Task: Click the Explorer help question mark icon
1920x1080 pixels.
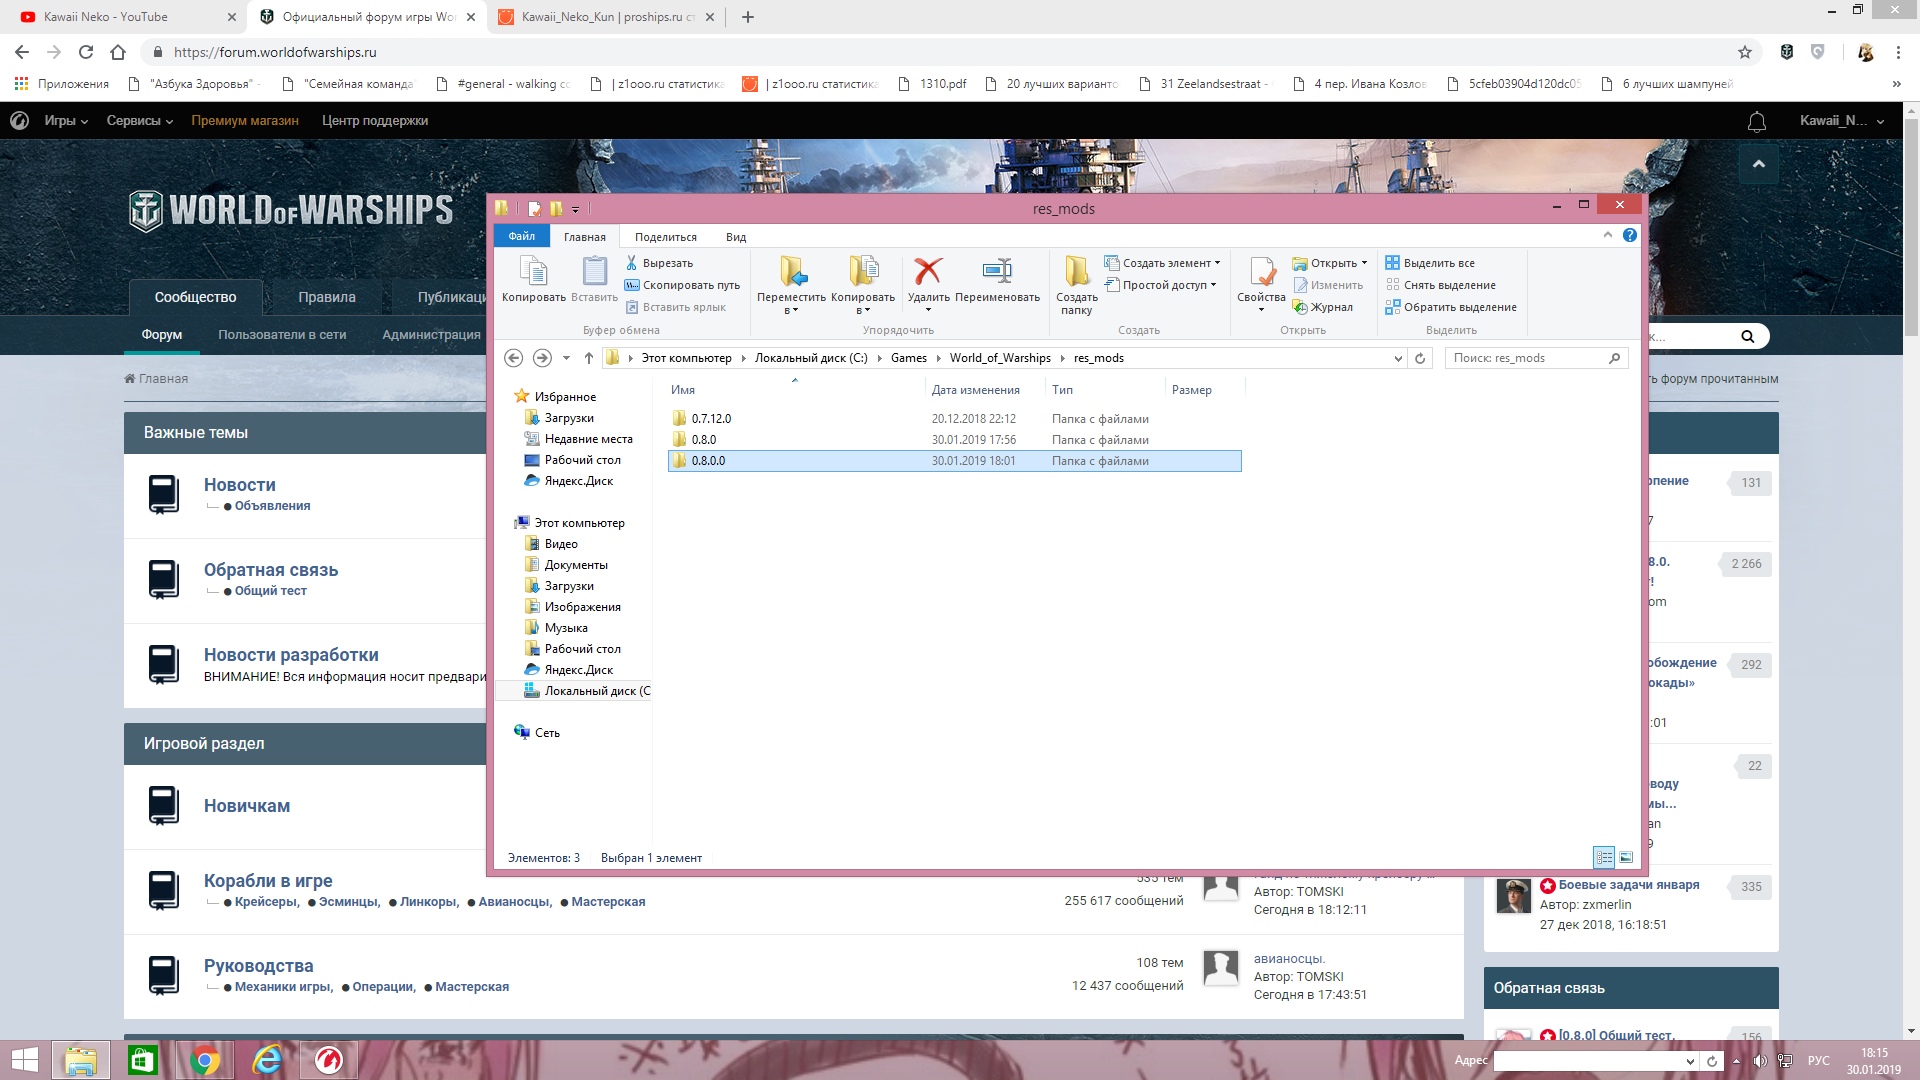Action: coord(1630,235)
